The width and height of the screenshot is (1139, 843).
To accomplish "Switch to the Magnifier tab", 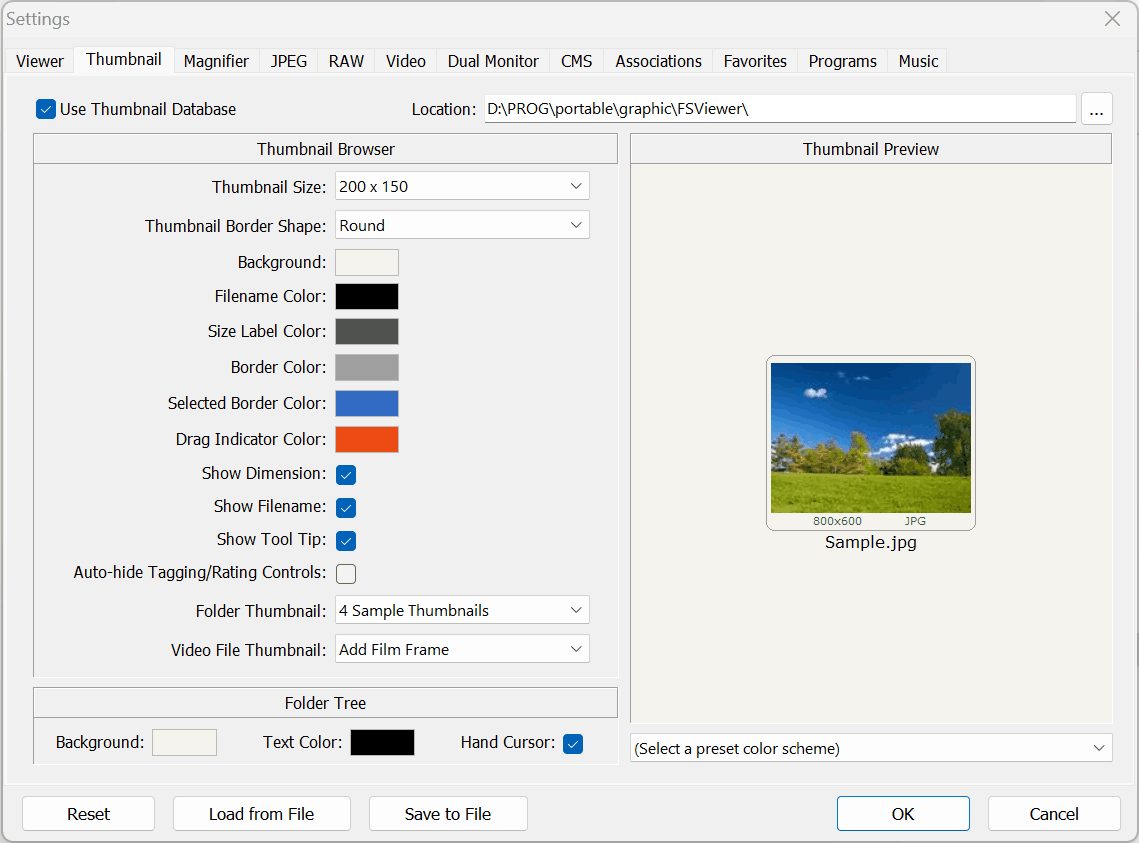I will 216,61.
